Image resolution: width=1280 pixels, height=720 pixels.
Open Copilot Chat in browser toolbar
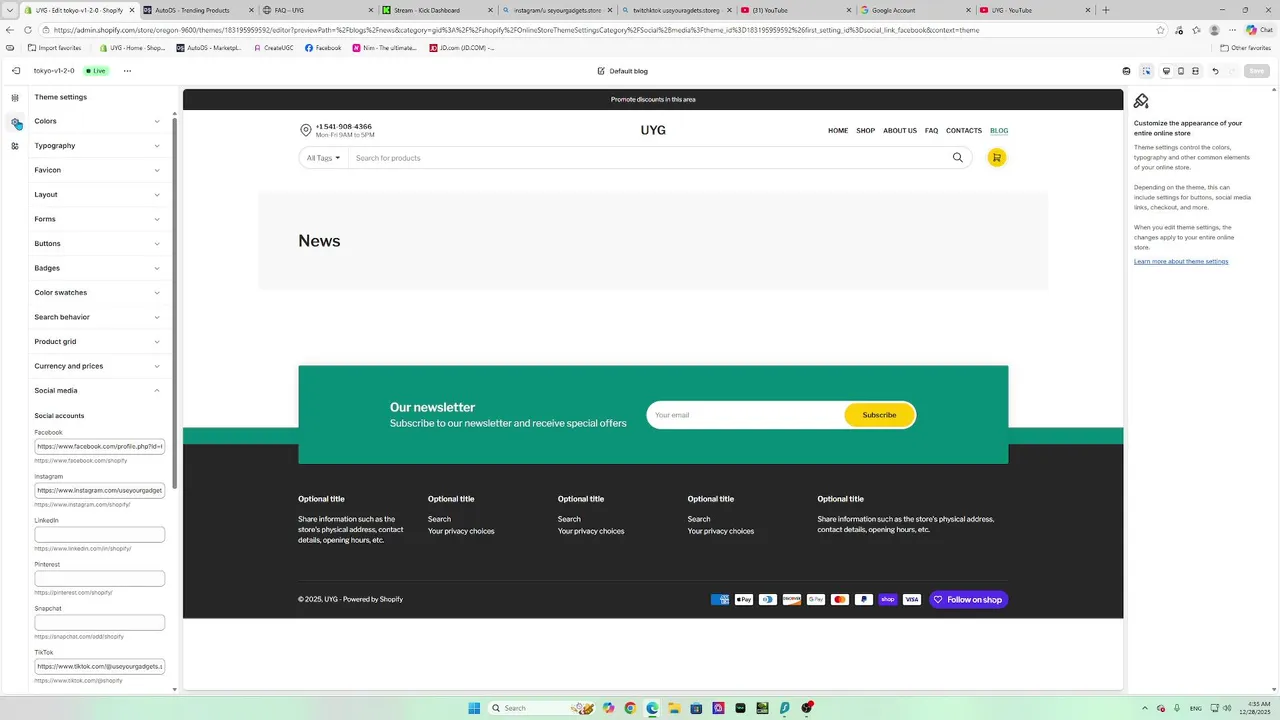1259,30
